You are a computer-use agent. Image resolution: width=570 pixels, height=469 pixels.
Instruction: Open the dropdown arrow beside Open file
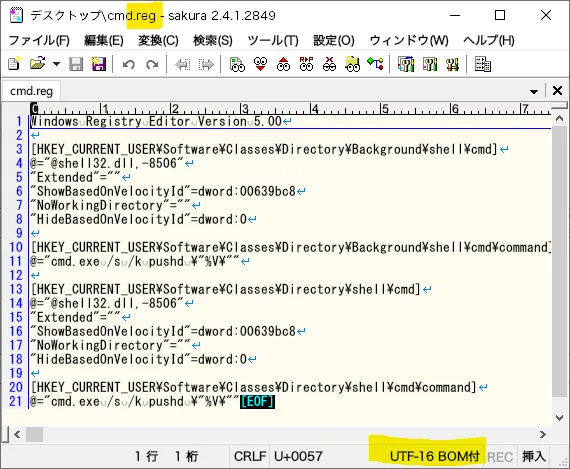[x=56, y=64]
